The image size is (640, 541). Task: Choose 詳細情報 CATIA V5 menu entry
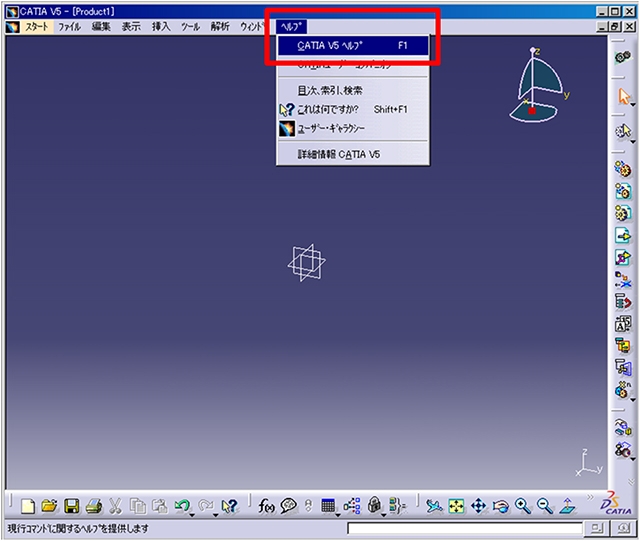click(x=353, y=154)
